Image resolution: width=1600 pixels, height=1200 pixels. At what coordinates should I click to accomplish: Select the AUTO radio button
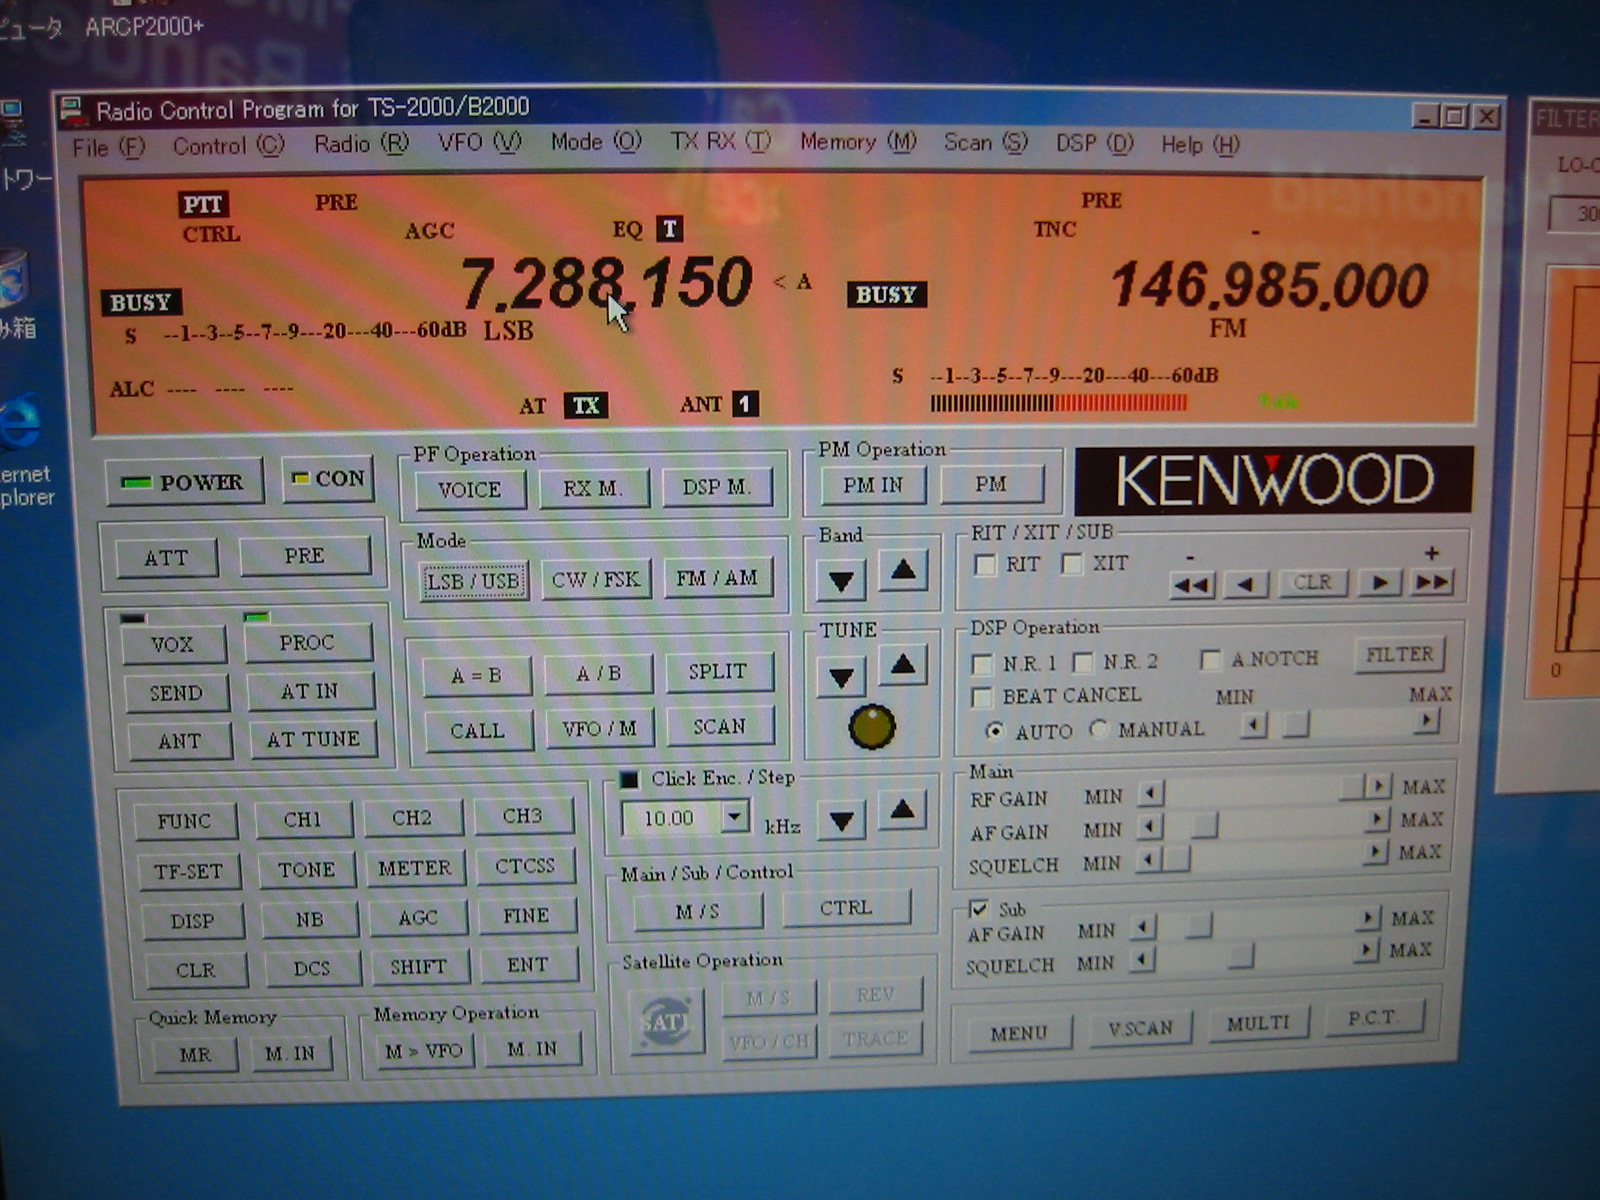click(995, 731)
